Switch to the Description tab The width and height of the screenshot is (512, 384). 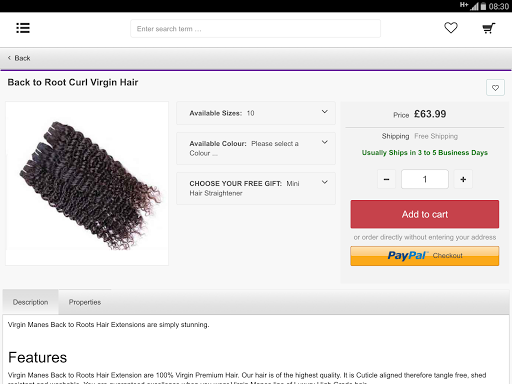30,302
